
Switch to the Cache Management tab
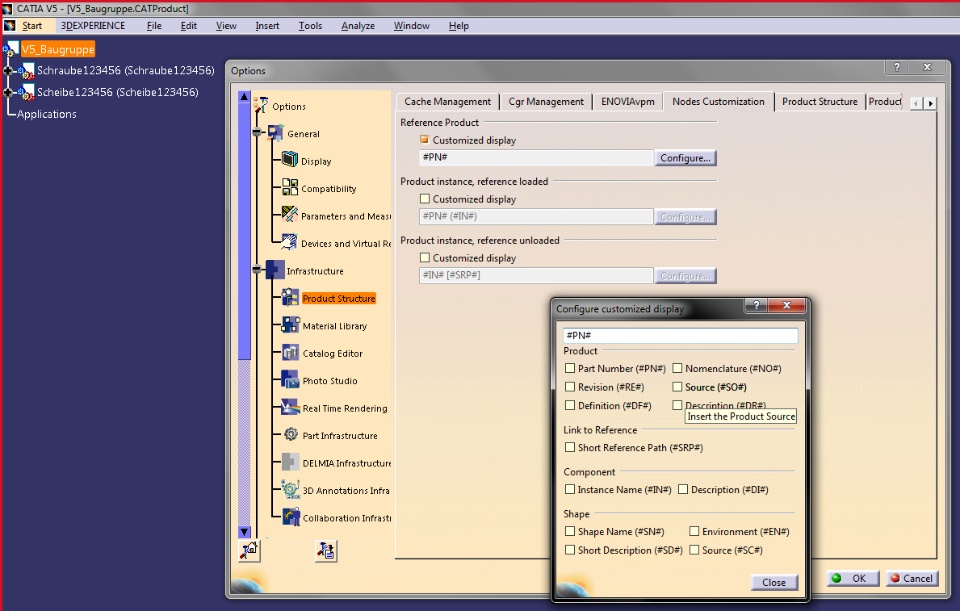pos(448,102)
